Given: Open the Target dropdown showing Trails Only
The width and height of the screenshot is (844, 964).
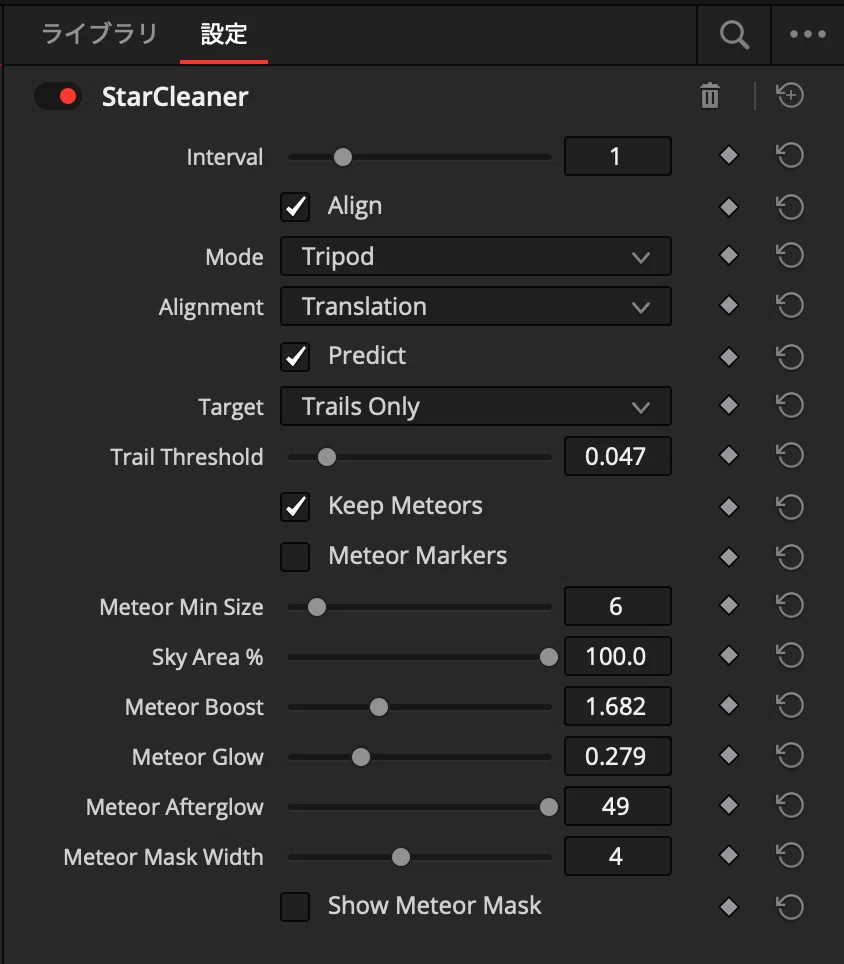Looking at the screenshot, I should click(476, 406).
